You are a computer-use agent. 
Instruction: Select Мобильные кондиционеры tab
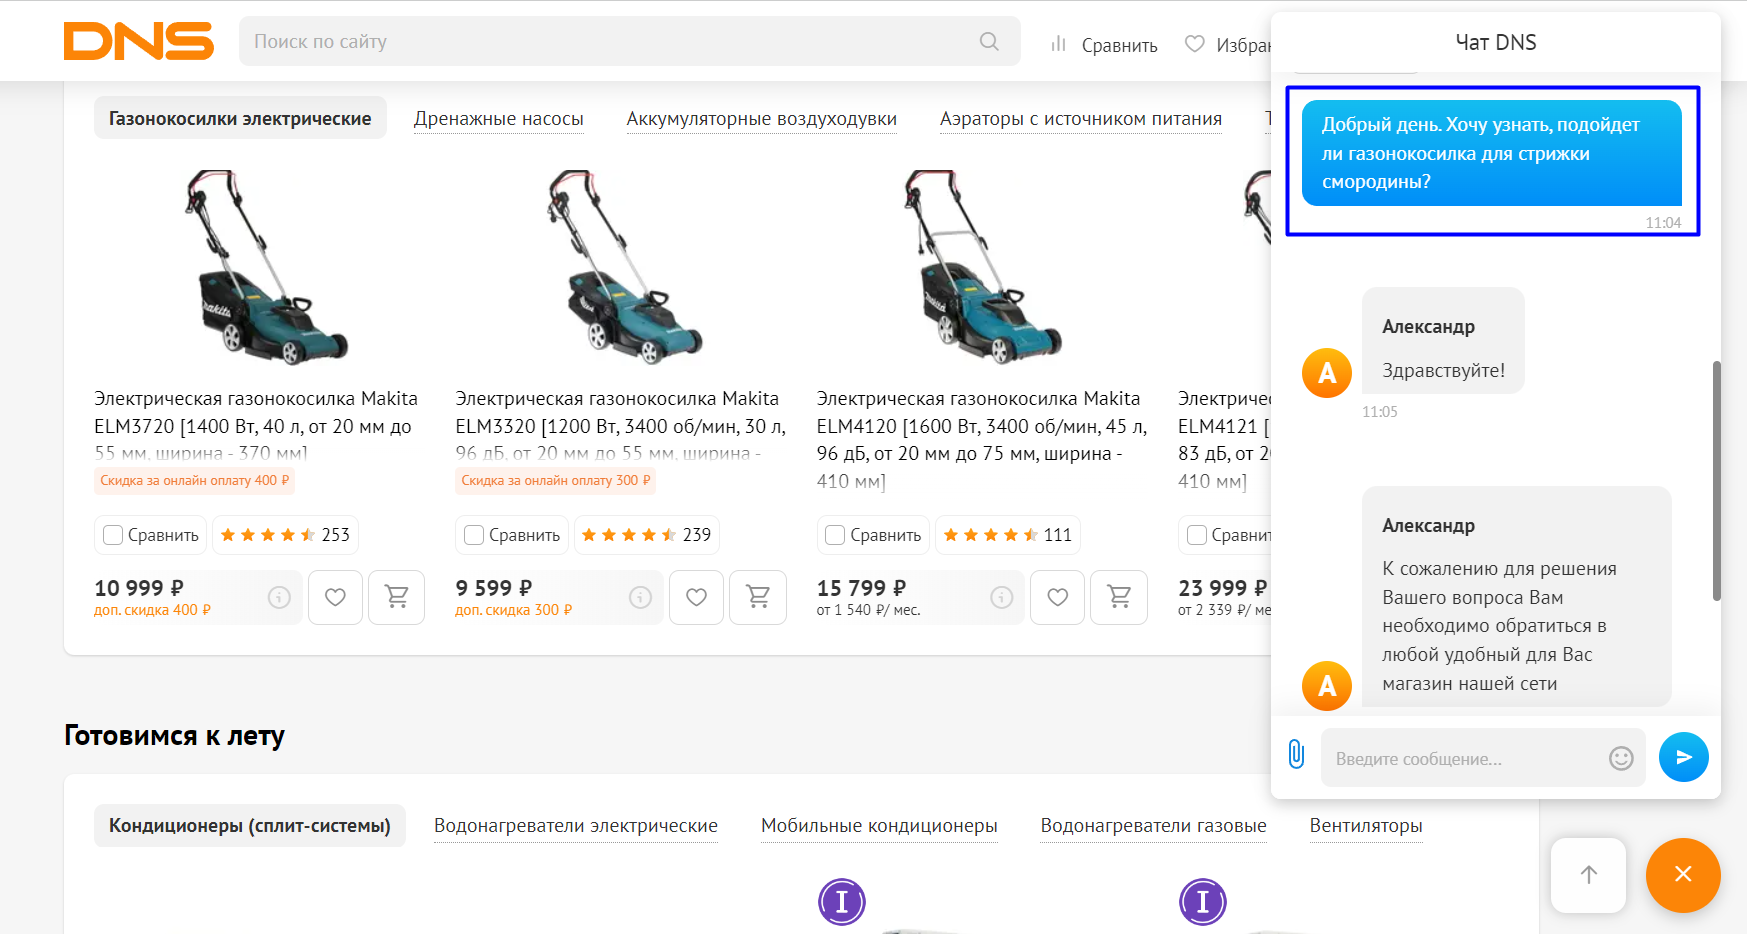(879, 826)
